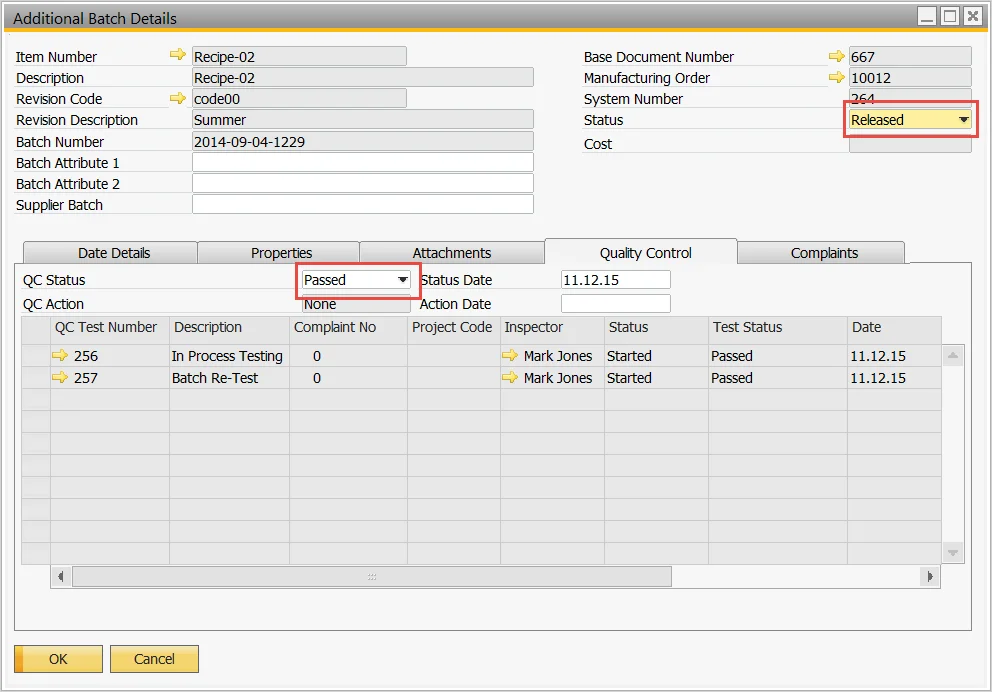Switch to the Date Details tab

[x=110, y=253]
